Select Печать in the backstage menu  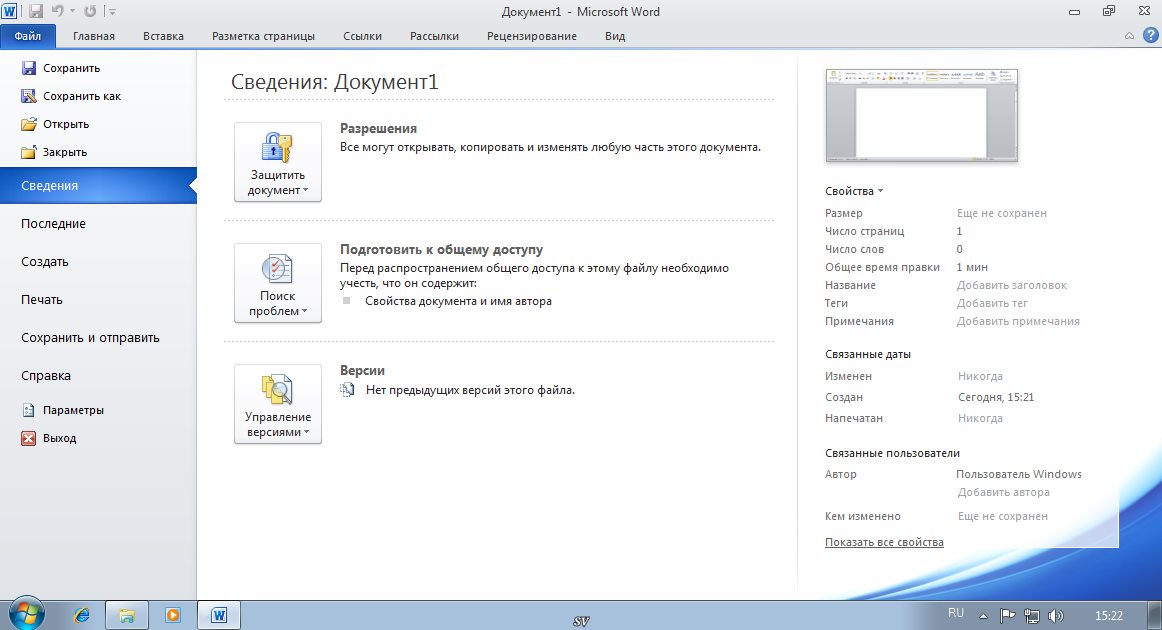42,300
